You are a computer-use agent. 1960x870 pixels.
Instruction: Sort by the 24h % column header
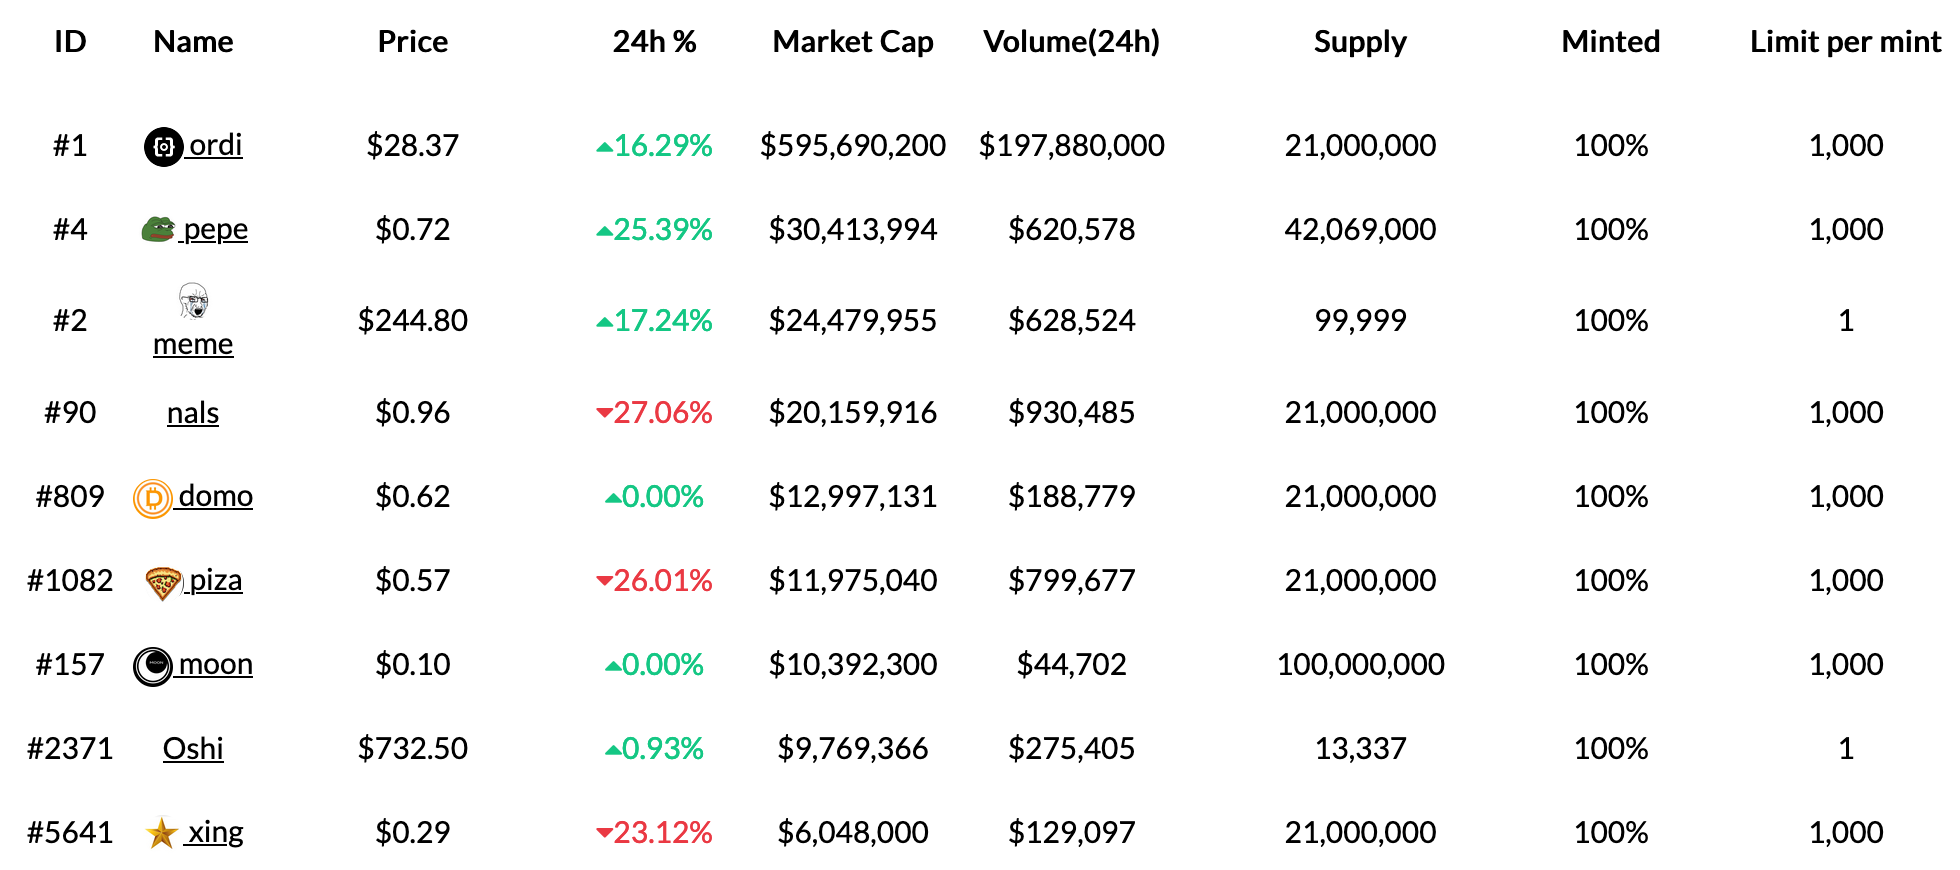654,42
